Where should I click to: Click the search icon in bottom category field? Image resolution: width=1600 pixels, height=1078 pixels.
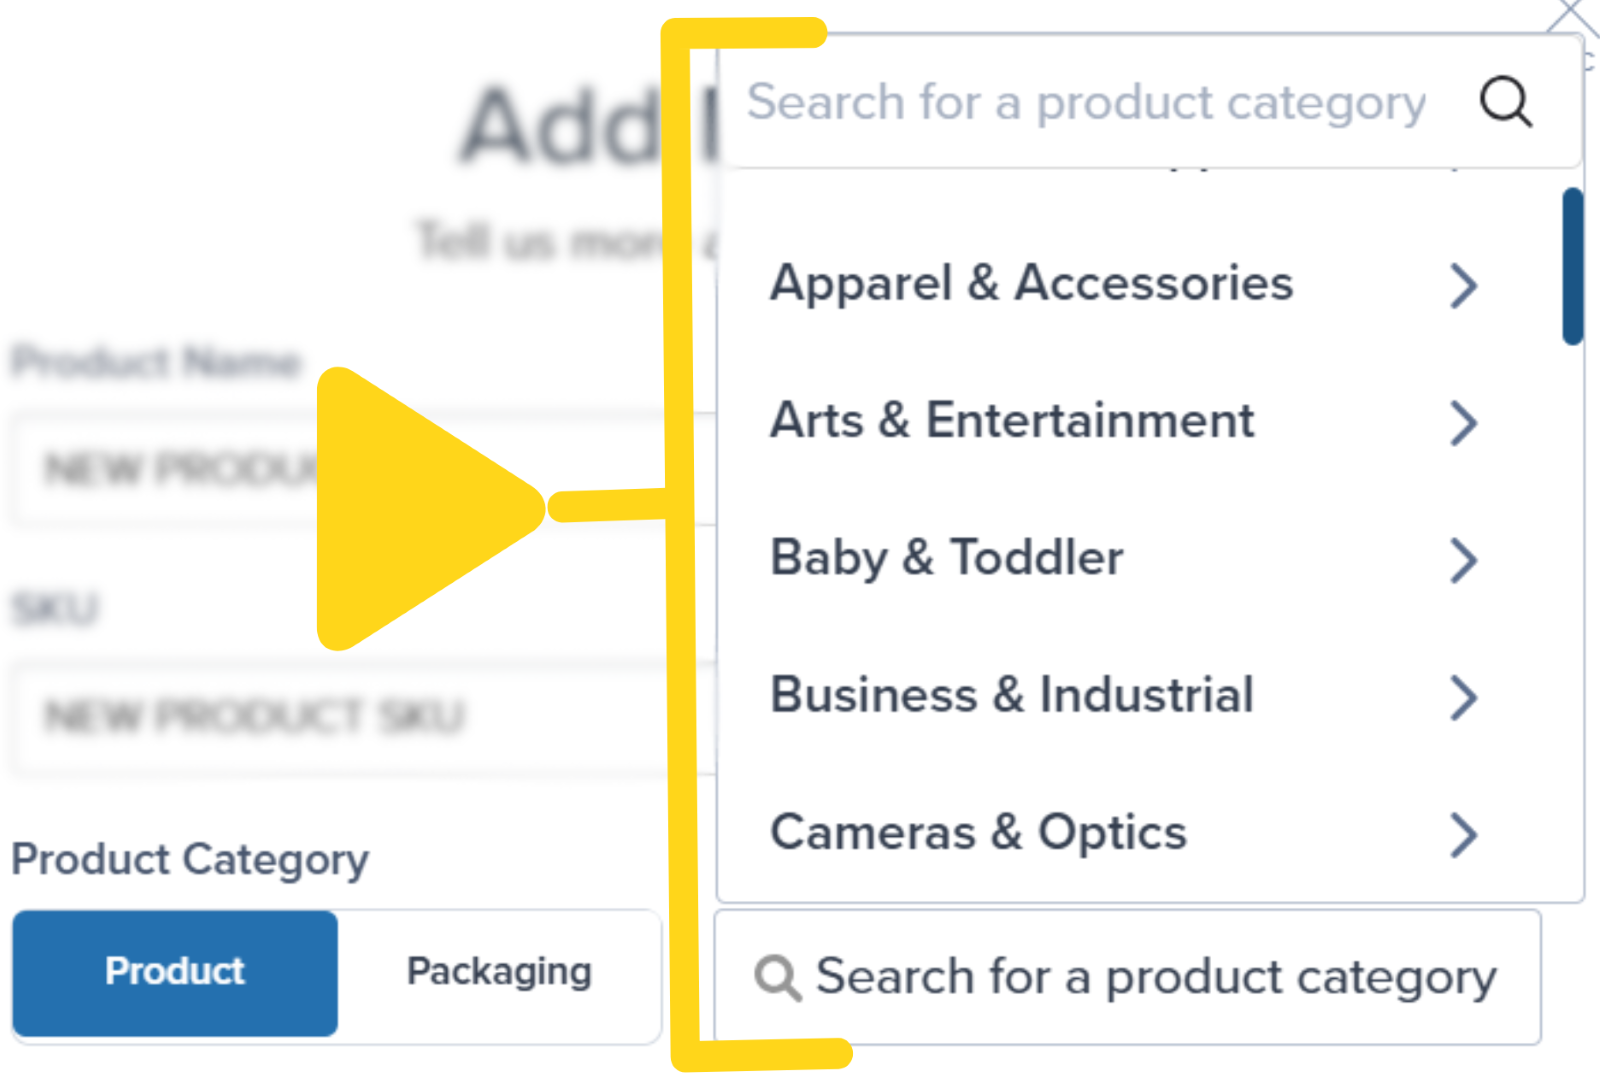(777, 977)
